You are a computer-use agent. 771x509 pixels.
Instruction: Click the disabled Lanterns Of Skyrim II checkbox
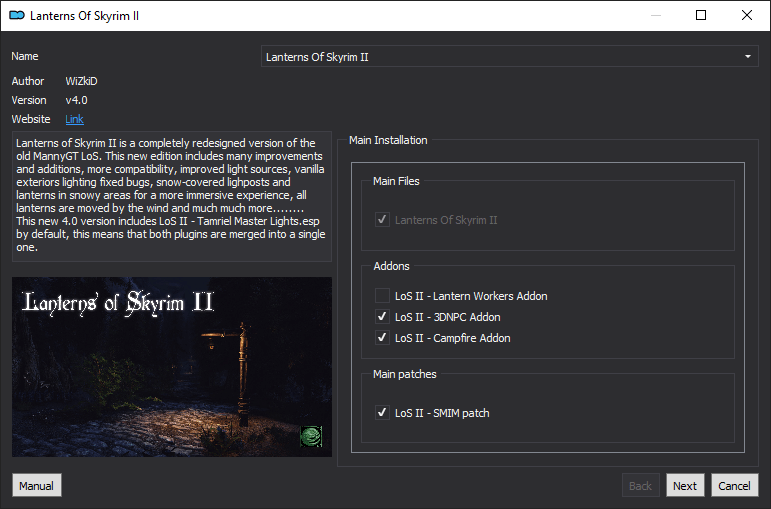coord(382,219)
